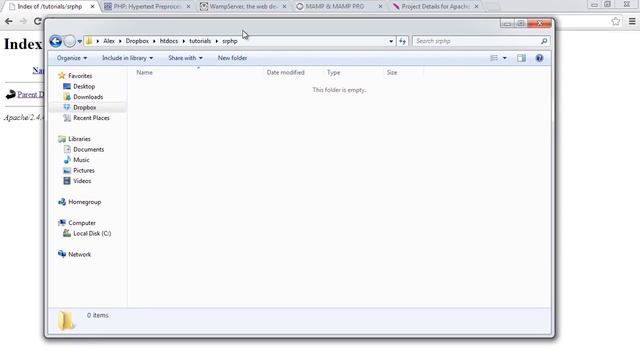The width and height of the screenshot is (640, 360).
Task: Expand the arrow between Dropbox and htdocs
Action: 154,41
